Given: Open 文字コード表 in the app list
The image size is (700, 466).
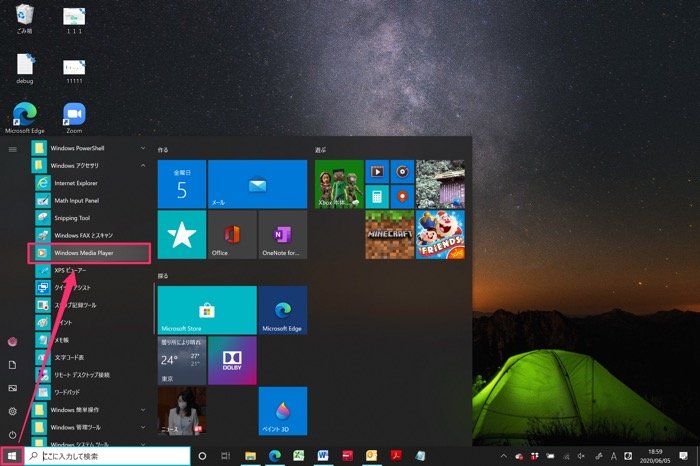Looking at the screenshot, I should (x=89, y=358).
